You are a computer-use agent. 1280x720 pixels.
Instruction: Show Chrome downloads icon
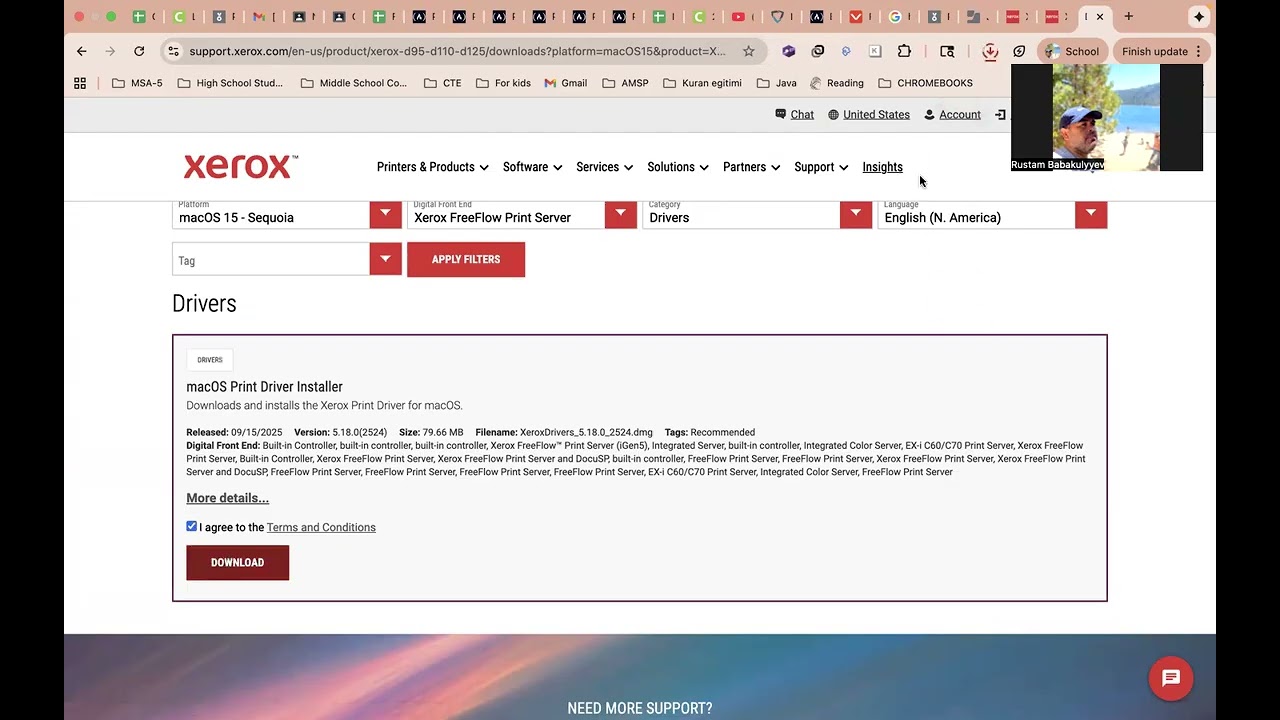(990, 51)
